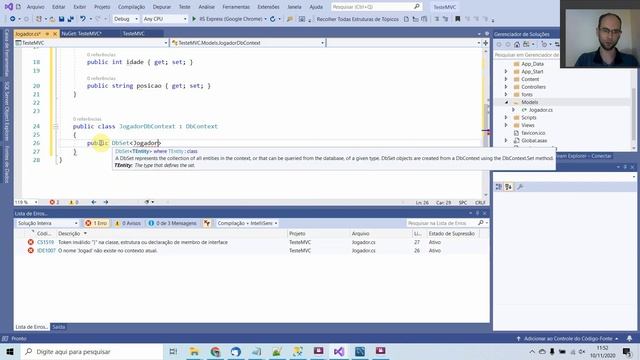
Task: Undo the last edit via toolbar
Action: pos(83,19)
